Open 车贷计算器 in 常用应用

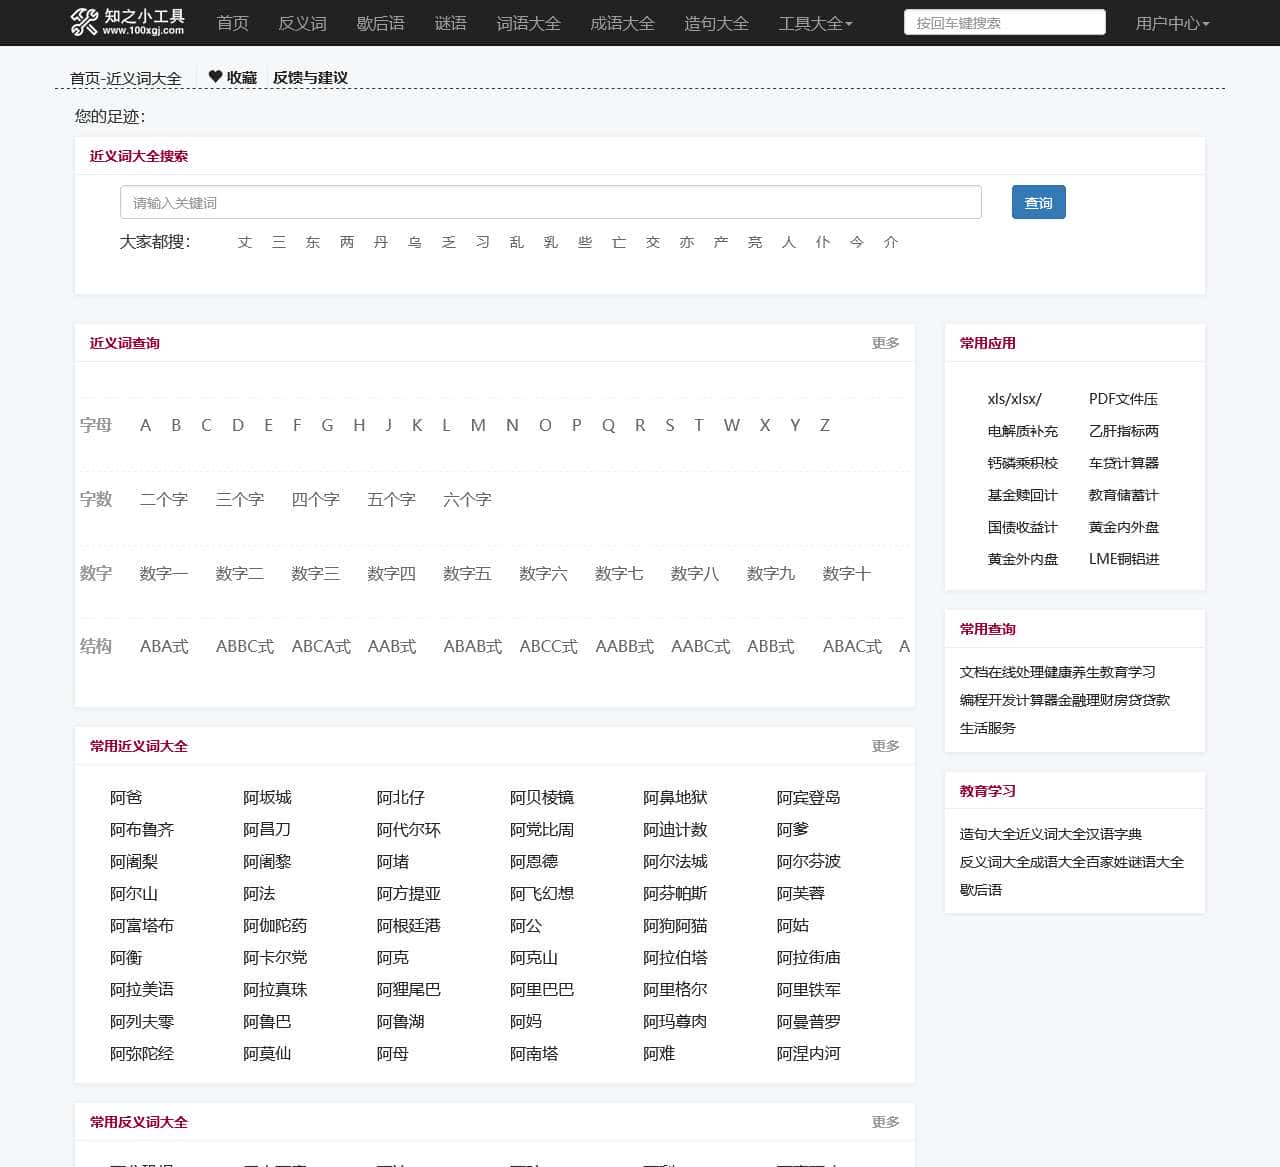pos(1123,463)
